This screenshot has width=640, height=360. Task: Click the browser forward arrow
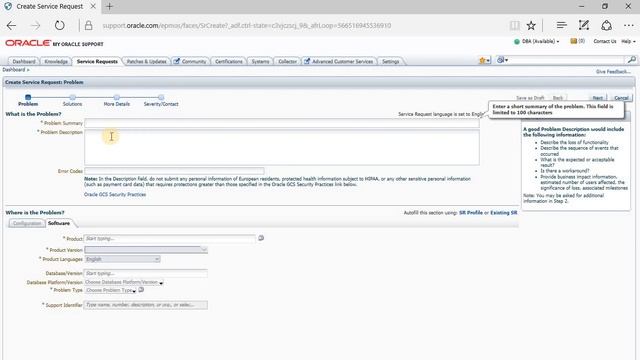36,26
